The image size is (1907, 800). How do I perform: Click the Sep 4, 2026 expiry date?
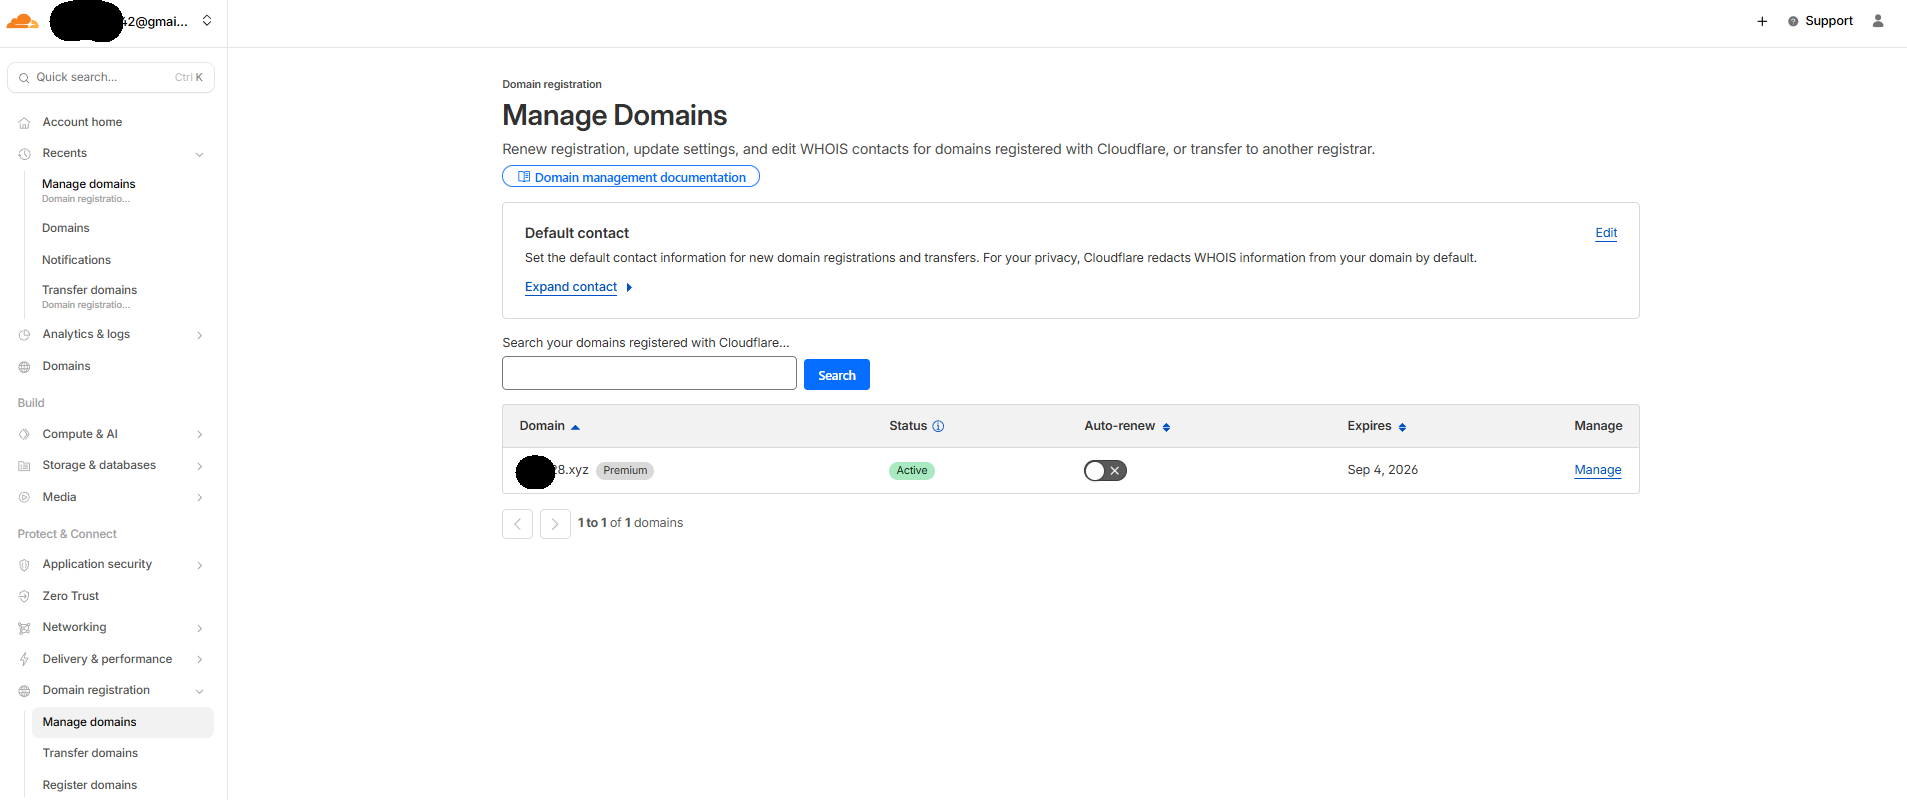[x=1382, y=470]
